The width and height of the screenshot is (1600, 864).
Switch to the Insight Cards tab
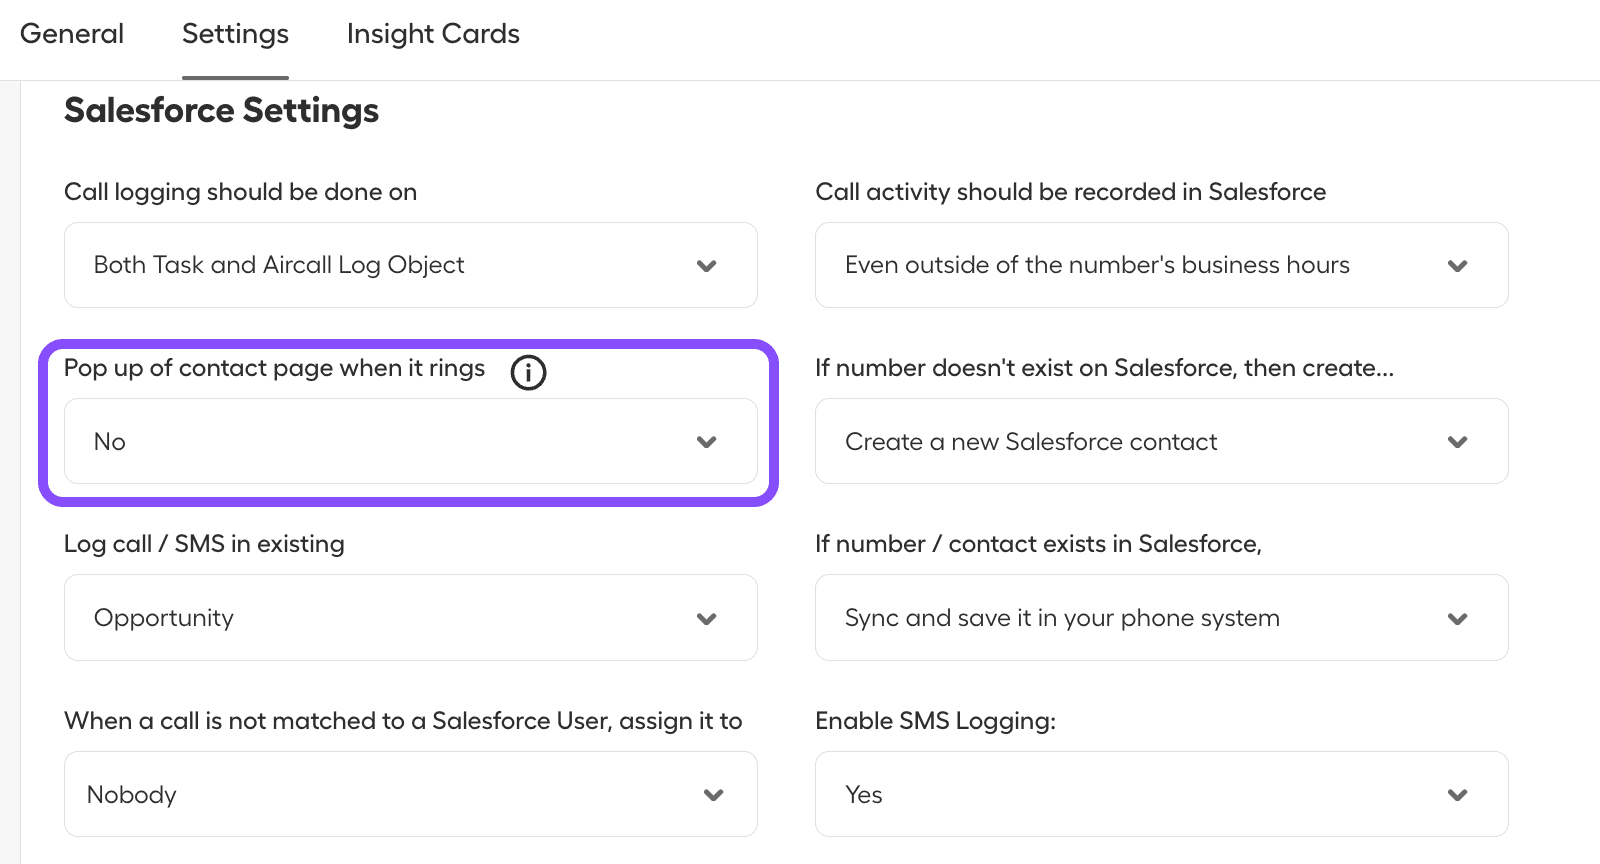tap(432, 33)
